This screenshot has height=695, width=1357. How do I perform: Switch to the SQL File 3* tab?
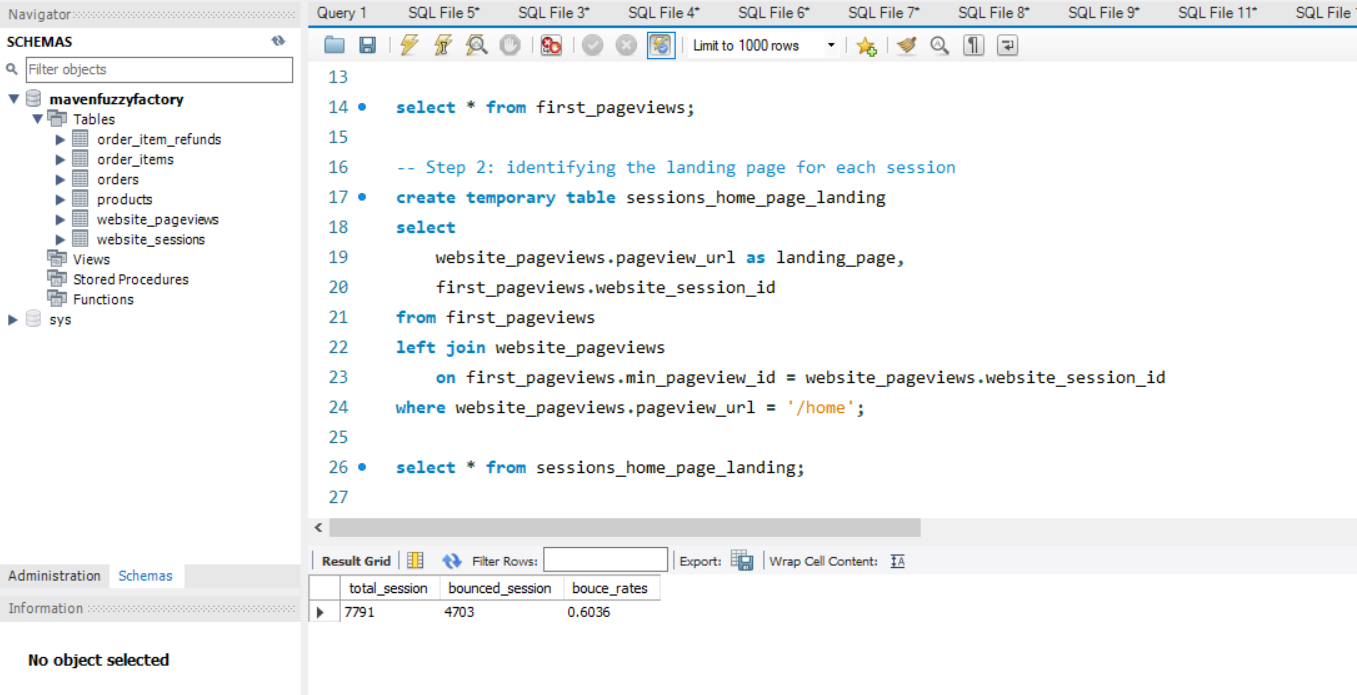click(554, 12)
